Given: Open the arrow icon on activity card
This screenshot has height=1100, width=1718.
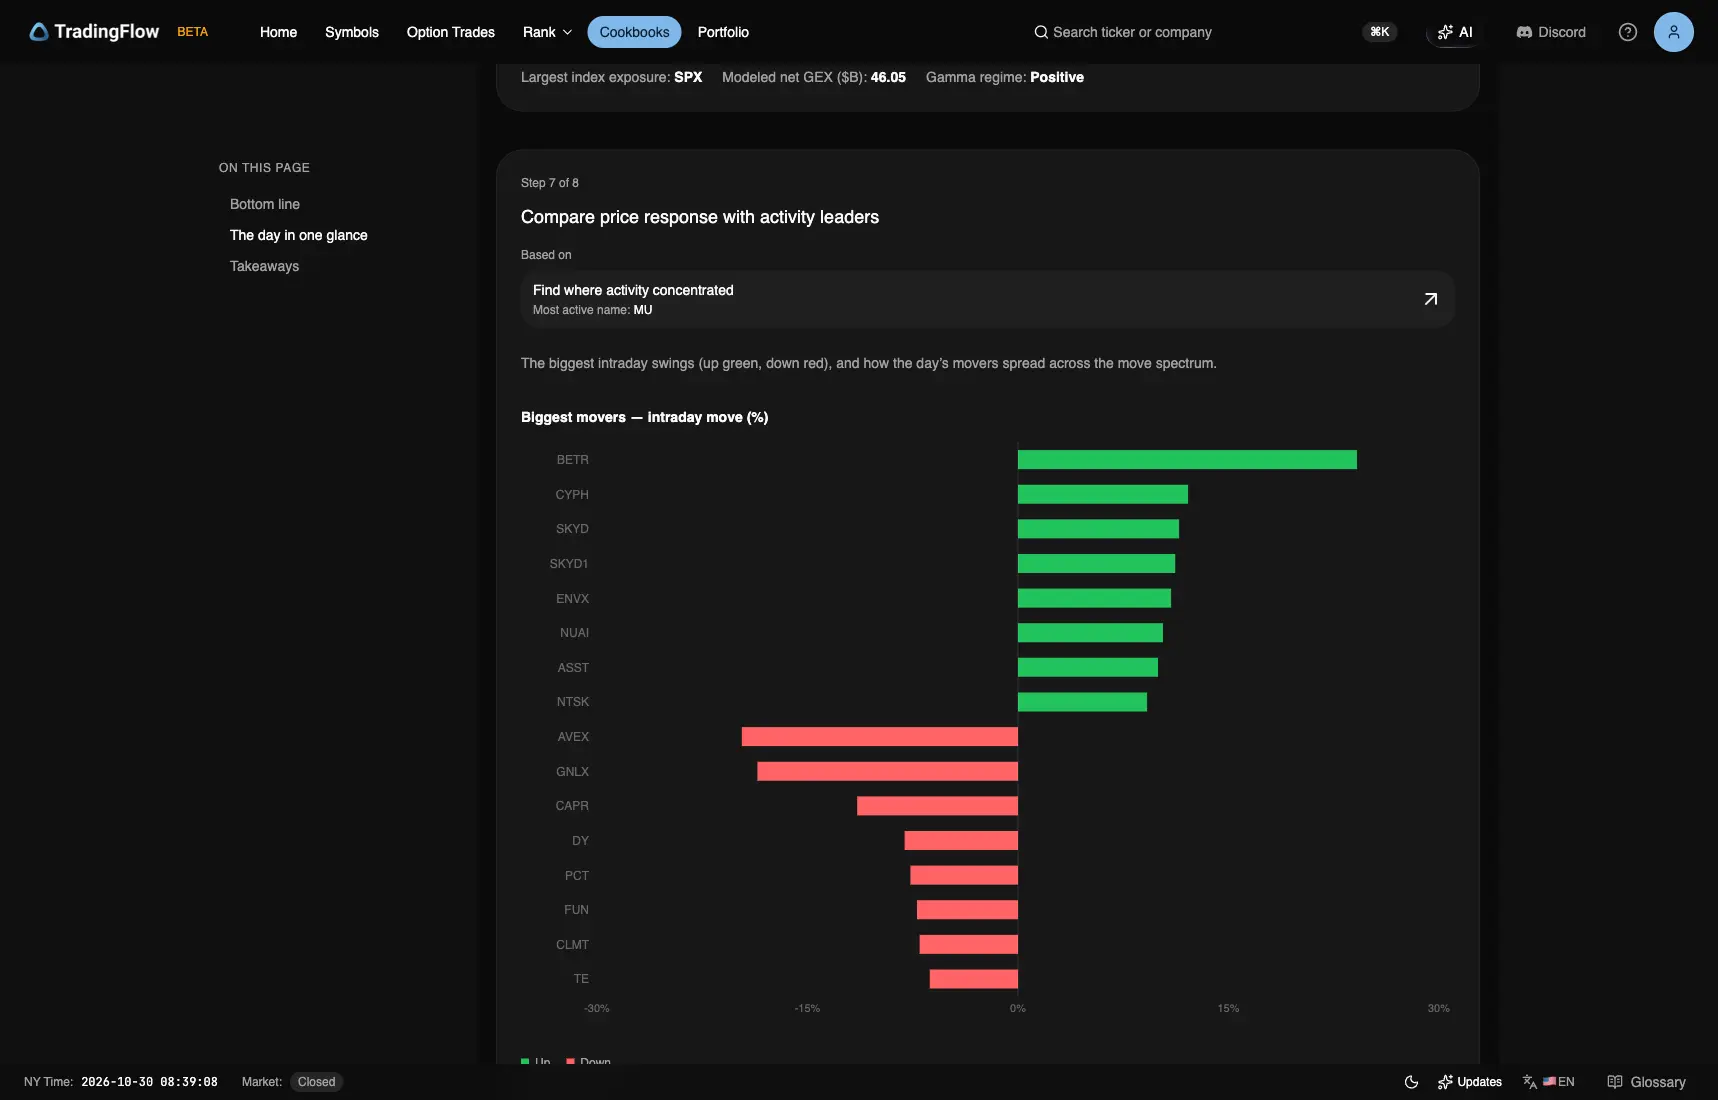Looking at the screenshot, I should tap(1430, 299).
